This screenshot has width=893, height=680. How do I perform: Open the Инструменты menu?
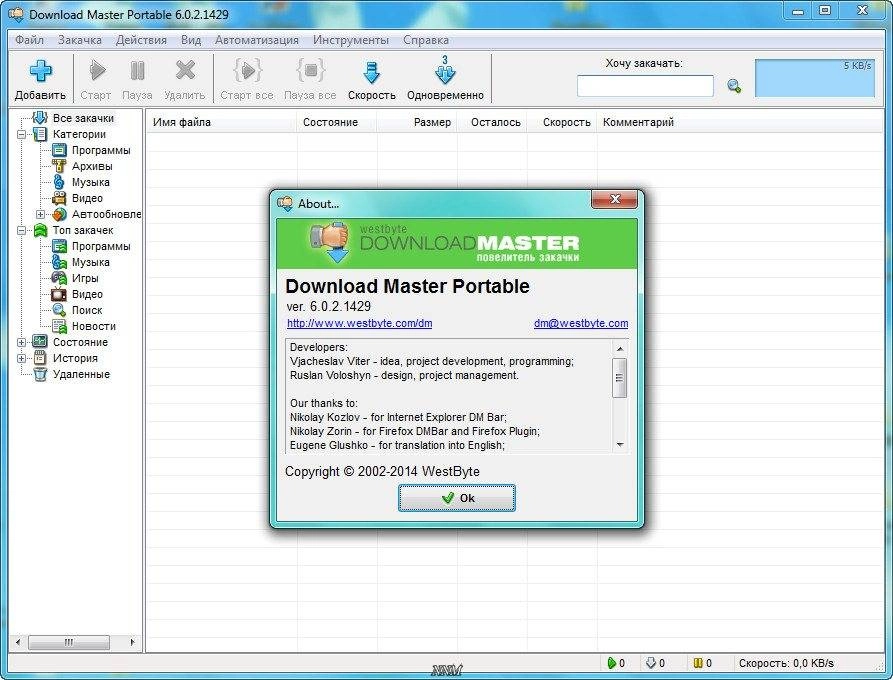click(351, 40)
